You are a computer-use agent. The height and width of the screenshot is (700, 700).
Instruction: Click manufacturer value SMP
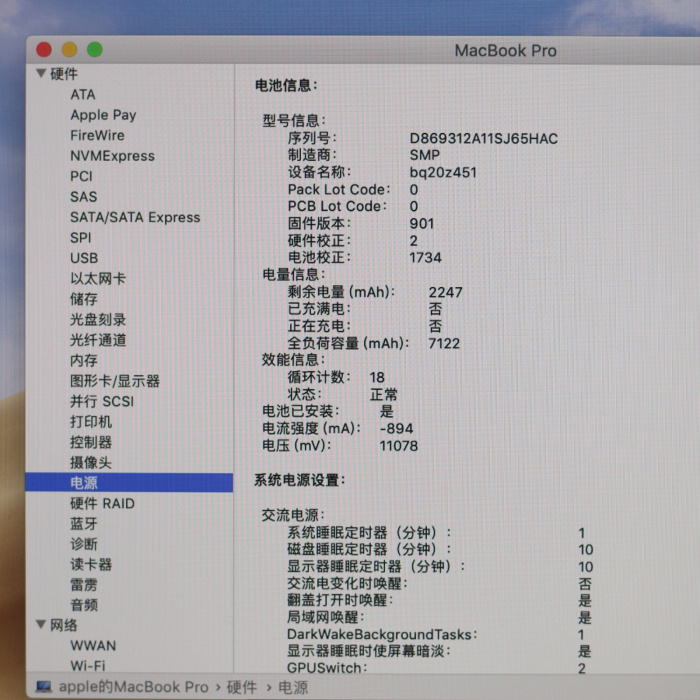click(425, 155)
